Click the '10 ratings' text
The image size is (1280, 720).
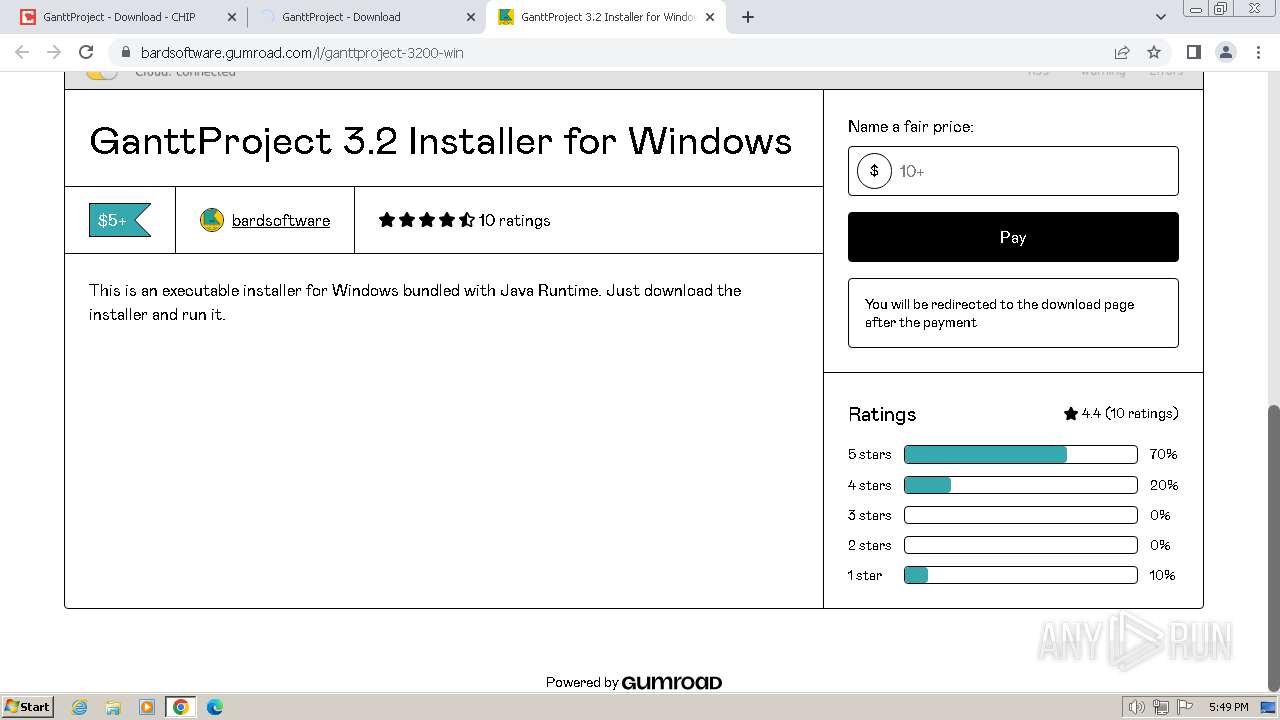coord(514,220)
